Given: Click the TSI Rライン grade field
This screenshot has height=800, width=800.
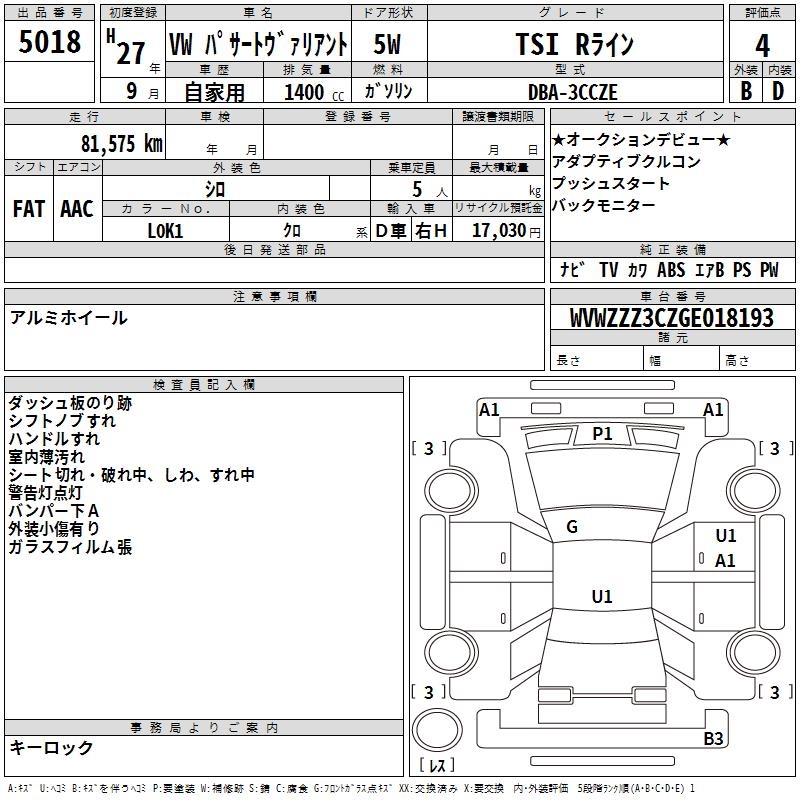Looking at the screenshot, I should 573,45.
